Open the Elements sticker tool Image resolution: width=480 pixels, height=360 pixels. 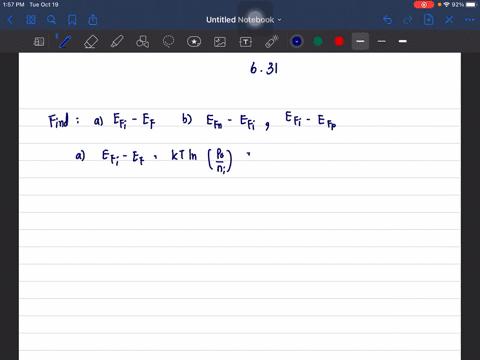click(x=194, y=42)
